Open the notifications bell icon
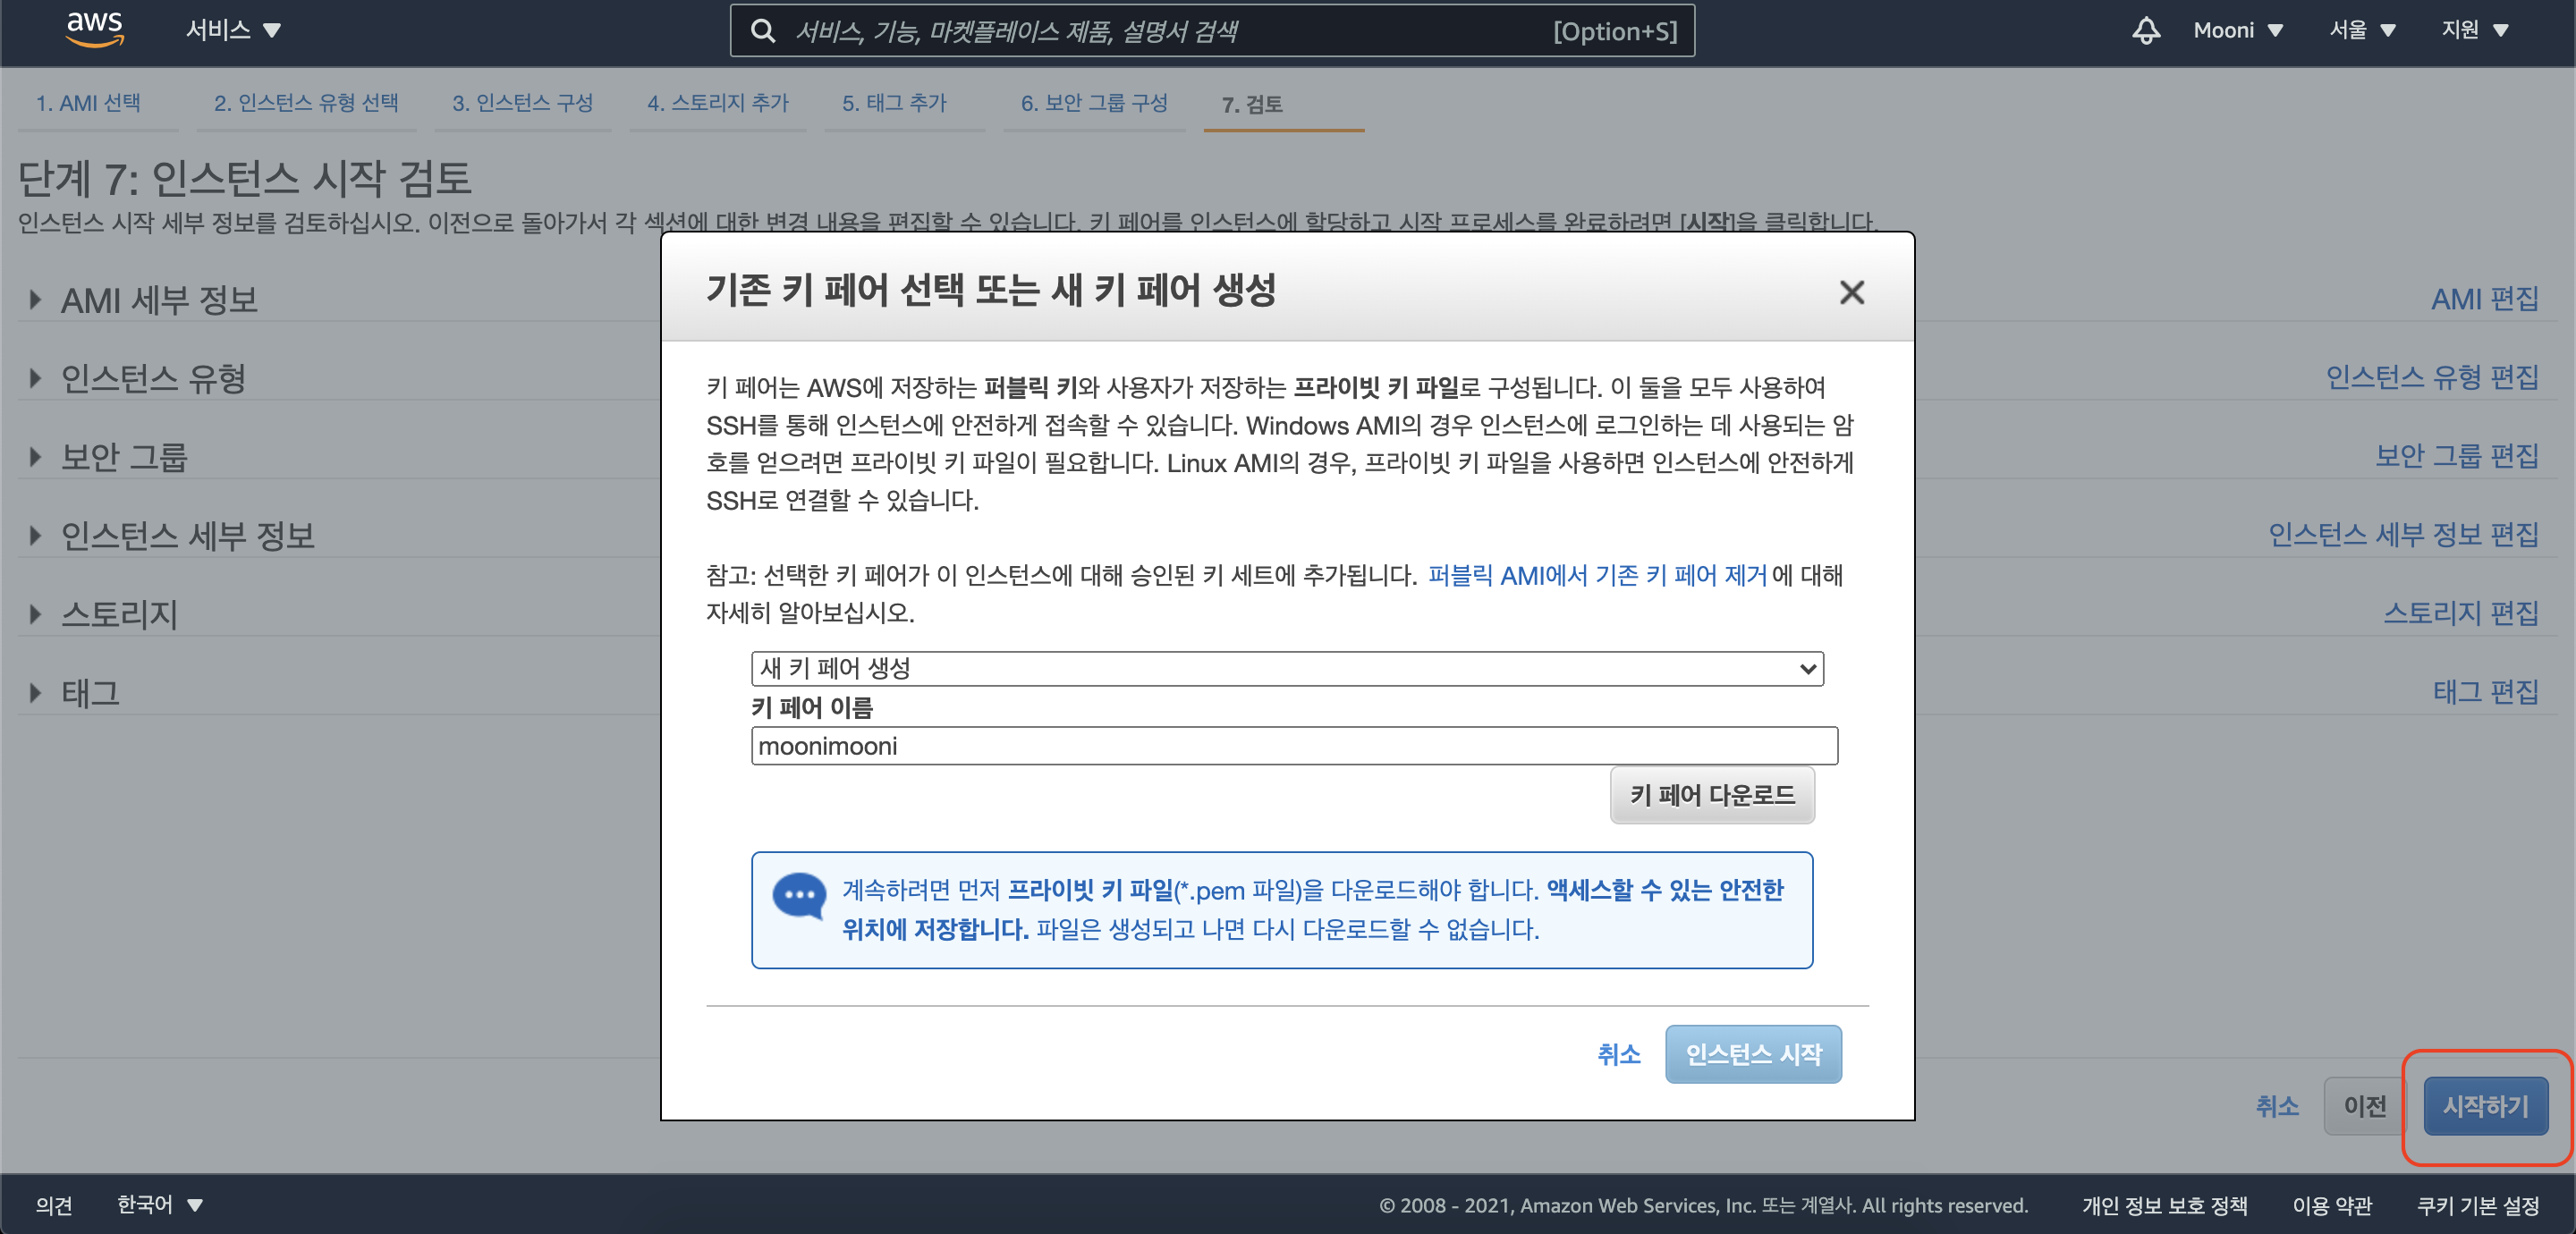The image size is (2576, 1234). 2146,30
